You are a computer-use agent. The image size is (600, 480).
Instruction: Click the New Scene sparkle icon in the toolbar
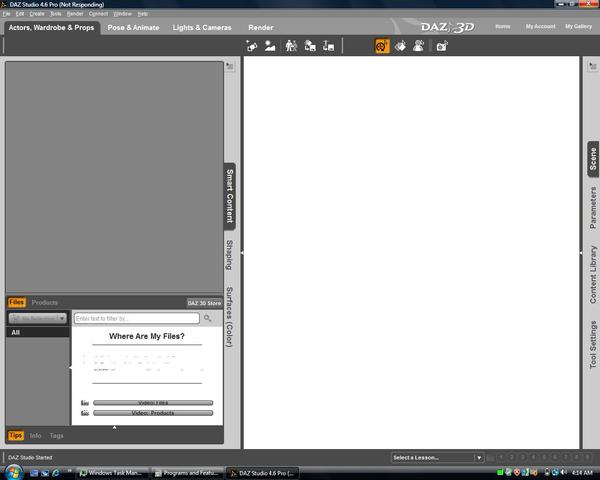point(251,46)
